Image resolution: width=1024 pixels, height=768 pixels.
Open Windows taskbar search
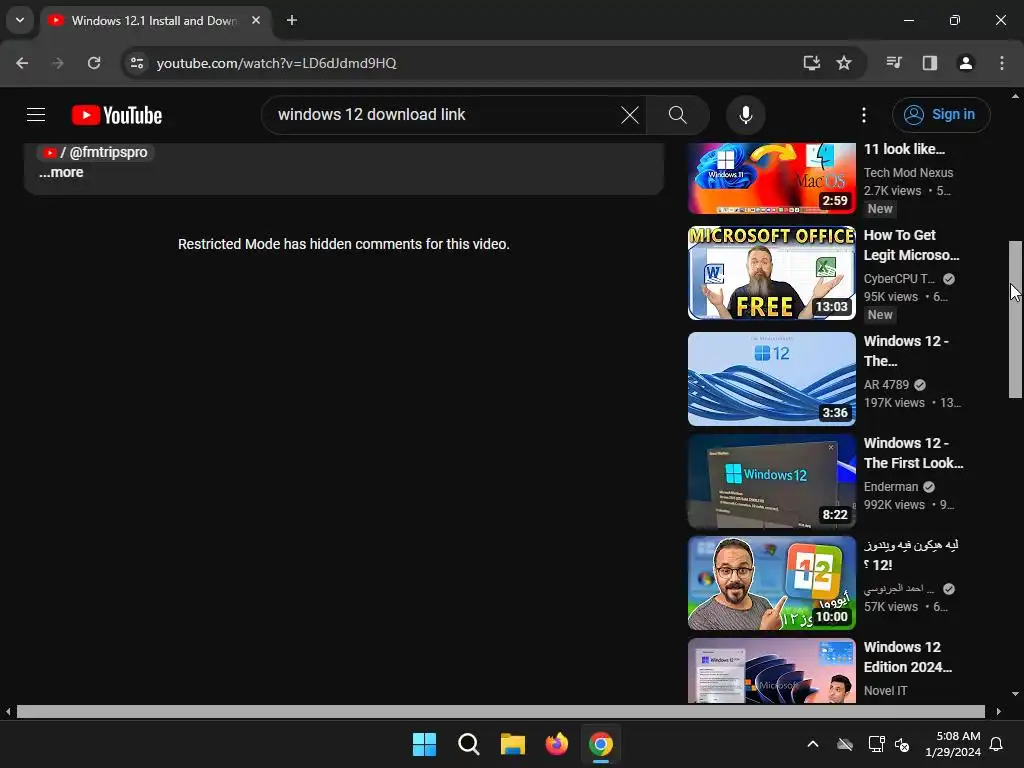468,744
